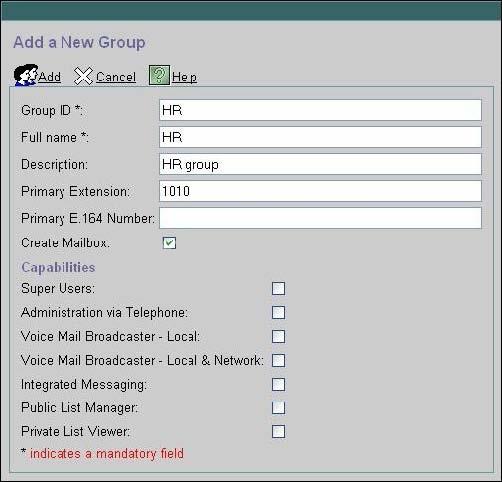Click the green Help question-mark icon
This screenshot has width=502, height=482.
tap(159, 75)
